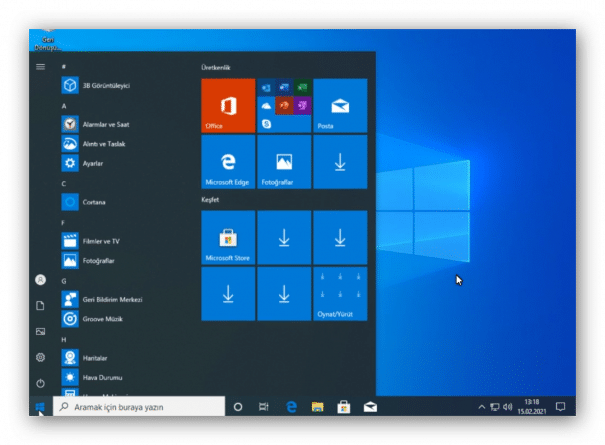
Task: Click download tile next to Fotoğraflar
Action: pos(340,162)
